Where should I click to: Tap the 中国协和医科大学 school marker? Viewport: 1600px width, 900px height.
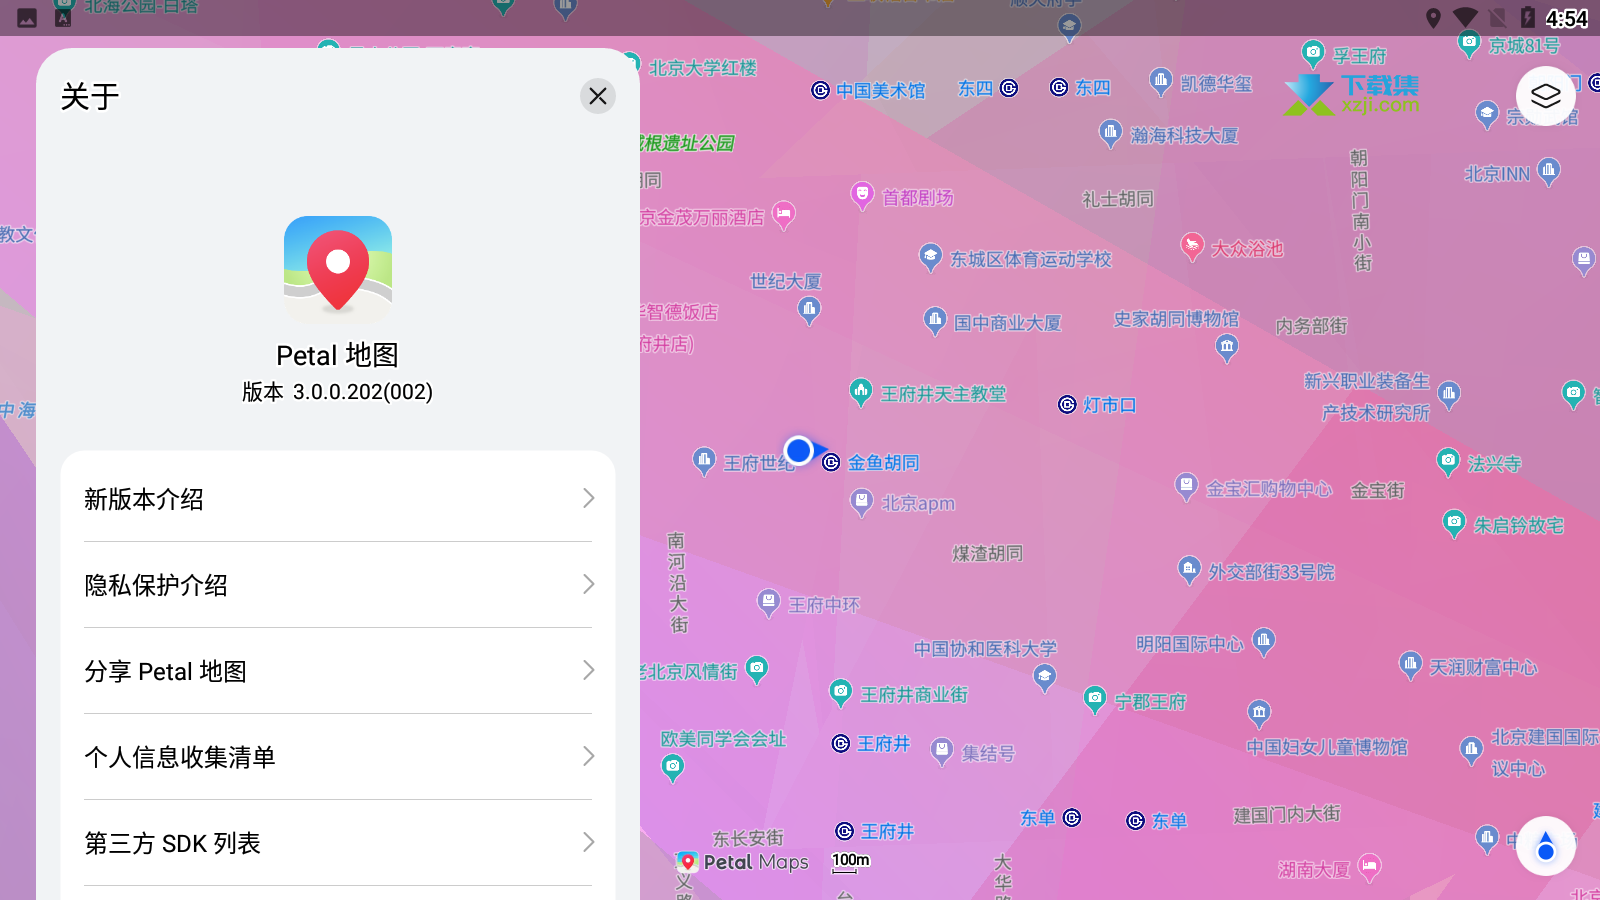pos(1045,678)
